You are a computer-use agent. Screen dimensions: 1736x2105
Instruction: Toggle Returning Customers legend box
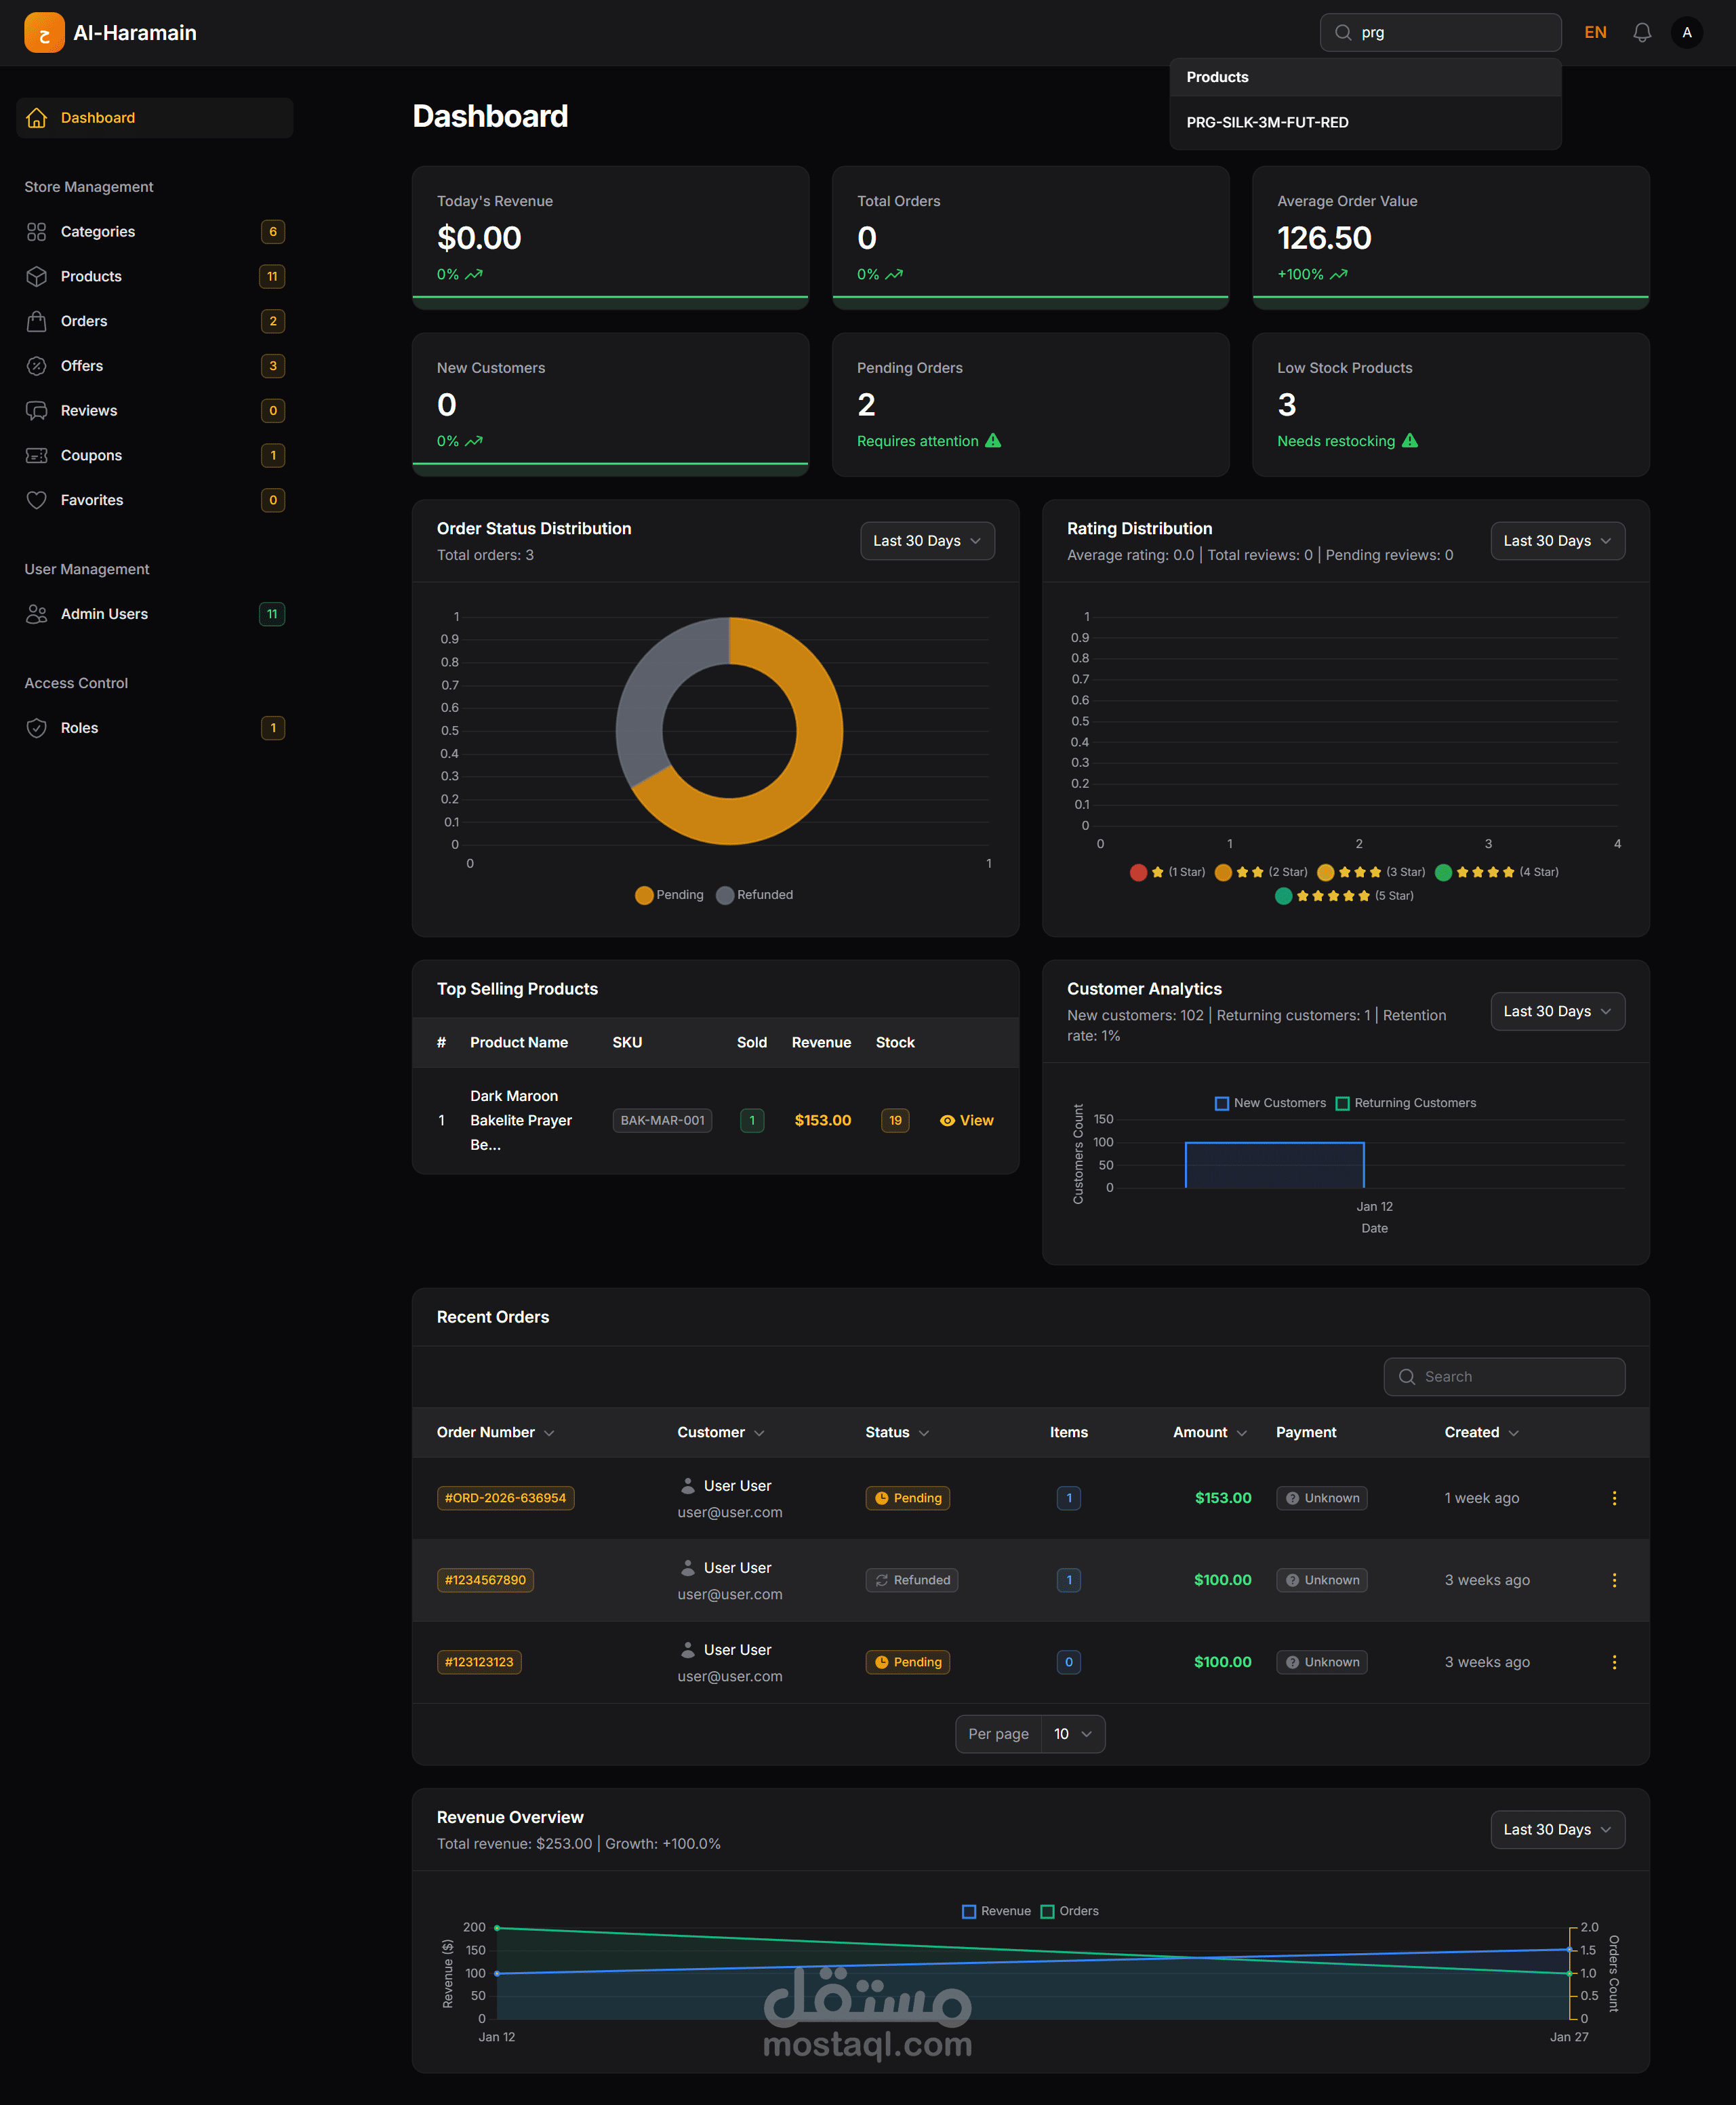tap(1342, 1103)
